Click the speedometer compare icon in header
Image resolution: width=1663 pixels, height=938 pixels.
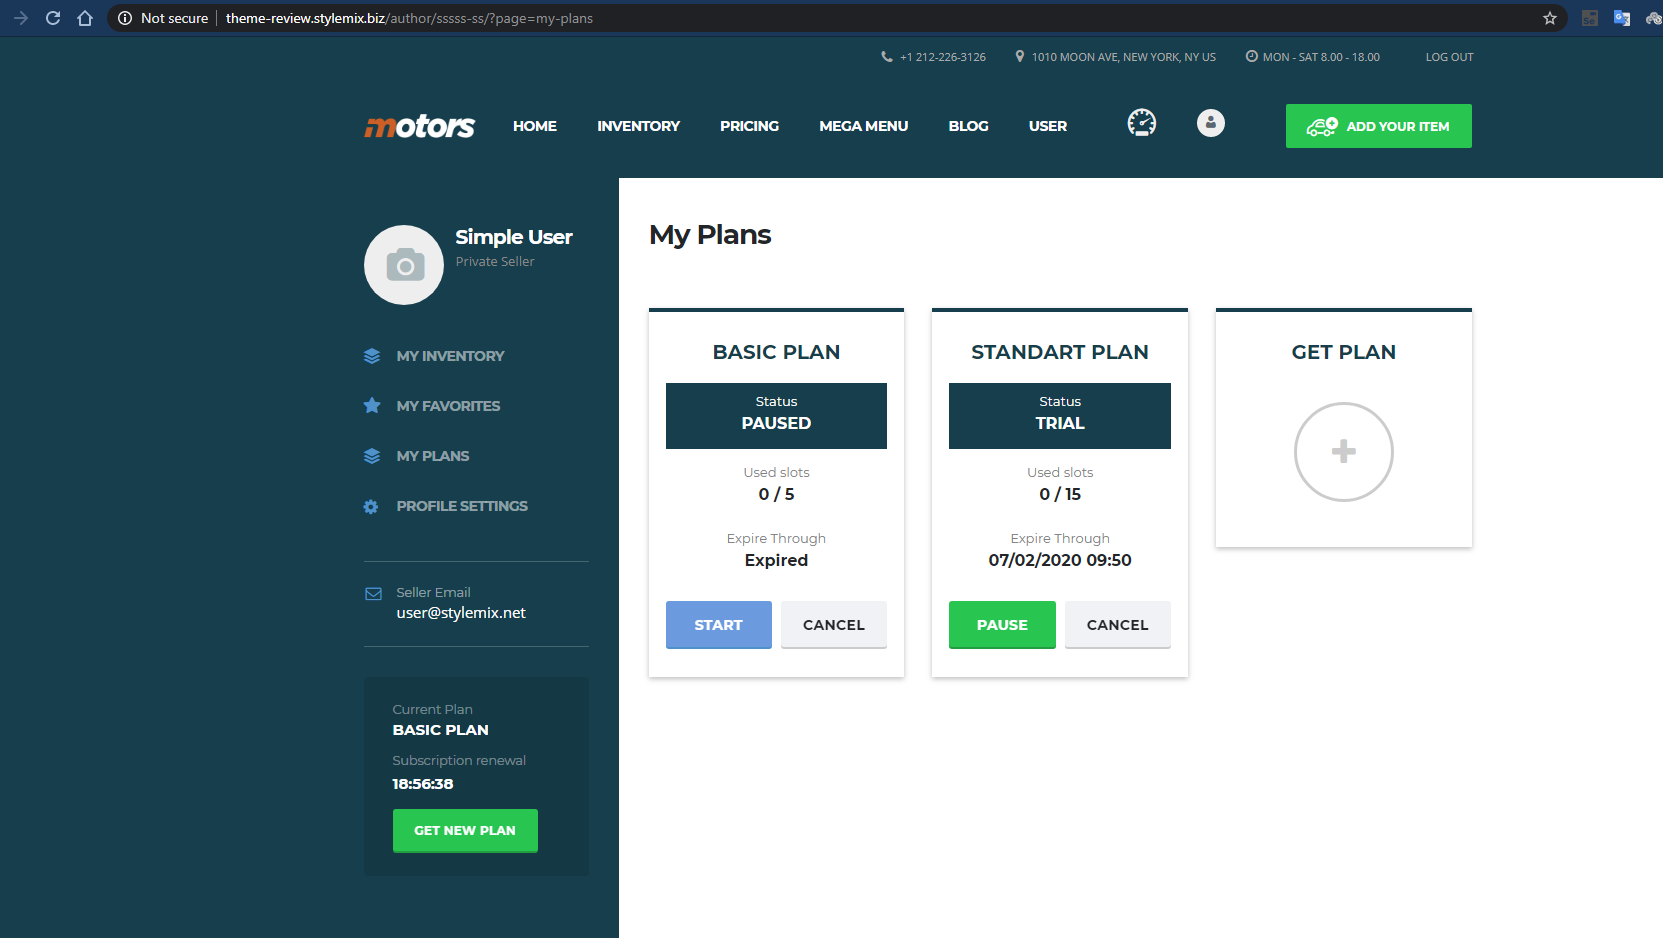click(1141, 123)
